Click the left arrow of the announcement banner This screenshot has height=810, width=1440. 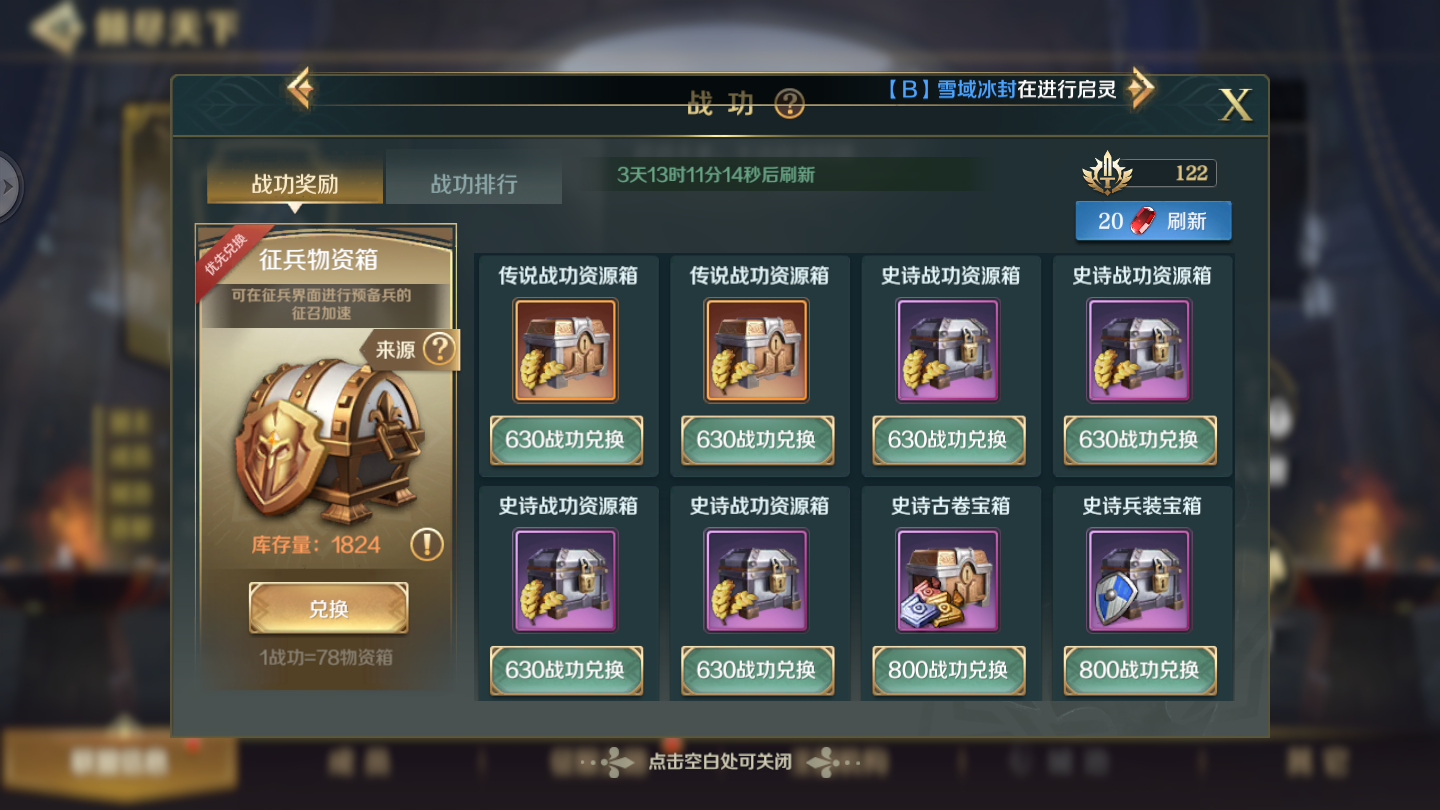300,89
